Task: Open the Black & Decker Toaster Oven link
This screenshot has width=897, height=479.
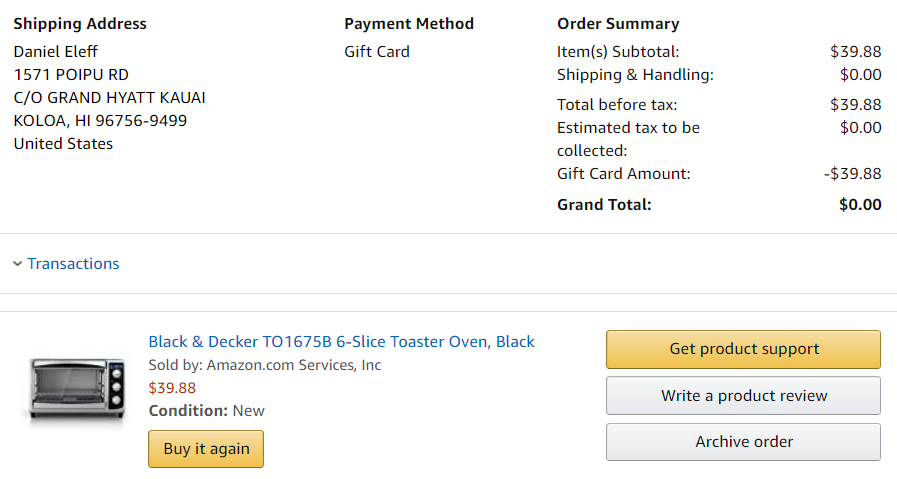Action: 342,342
